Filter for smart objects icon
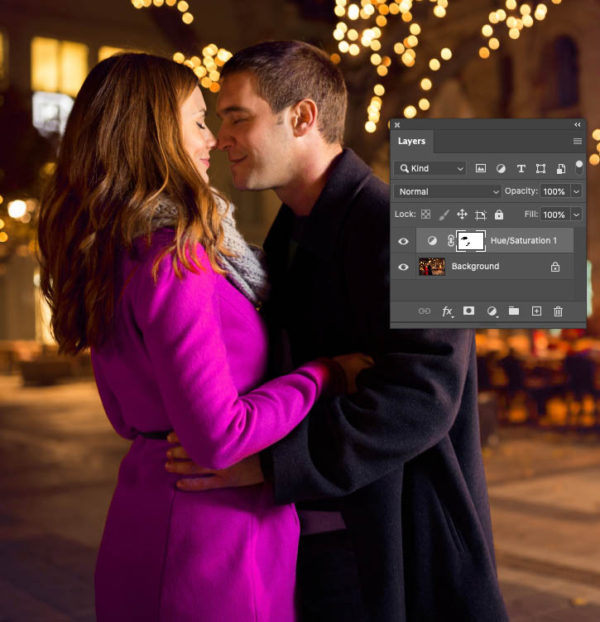The height and width of the screenshot is (622, 600). click(x=561, y=169)
